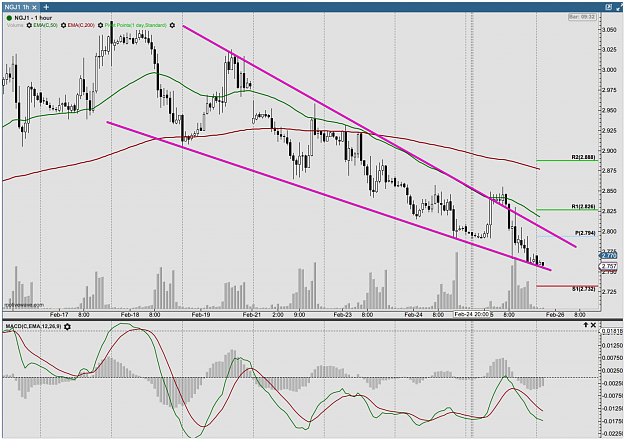The height and width of the screenshot is (440, 625).
Task: Click the Pivot Points(1 day,Standard) label
Action: 136,25
